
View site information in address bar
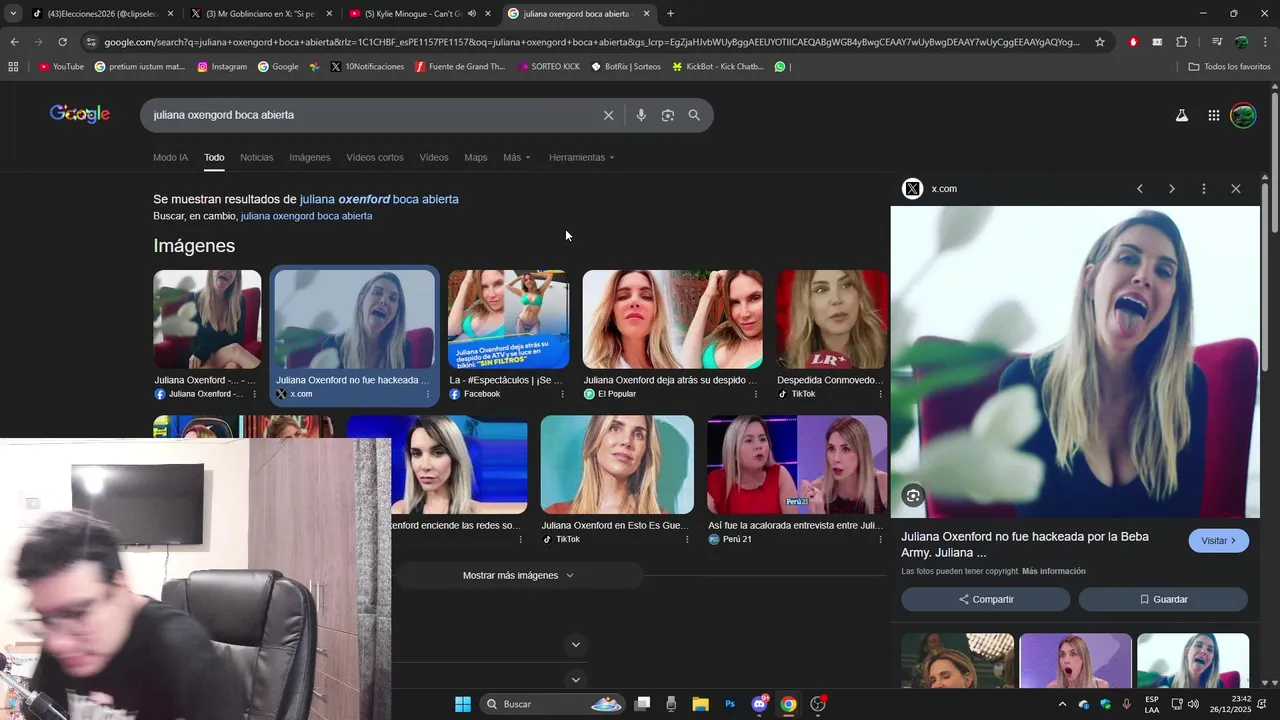pyautogui.click(x=91, y=42)
